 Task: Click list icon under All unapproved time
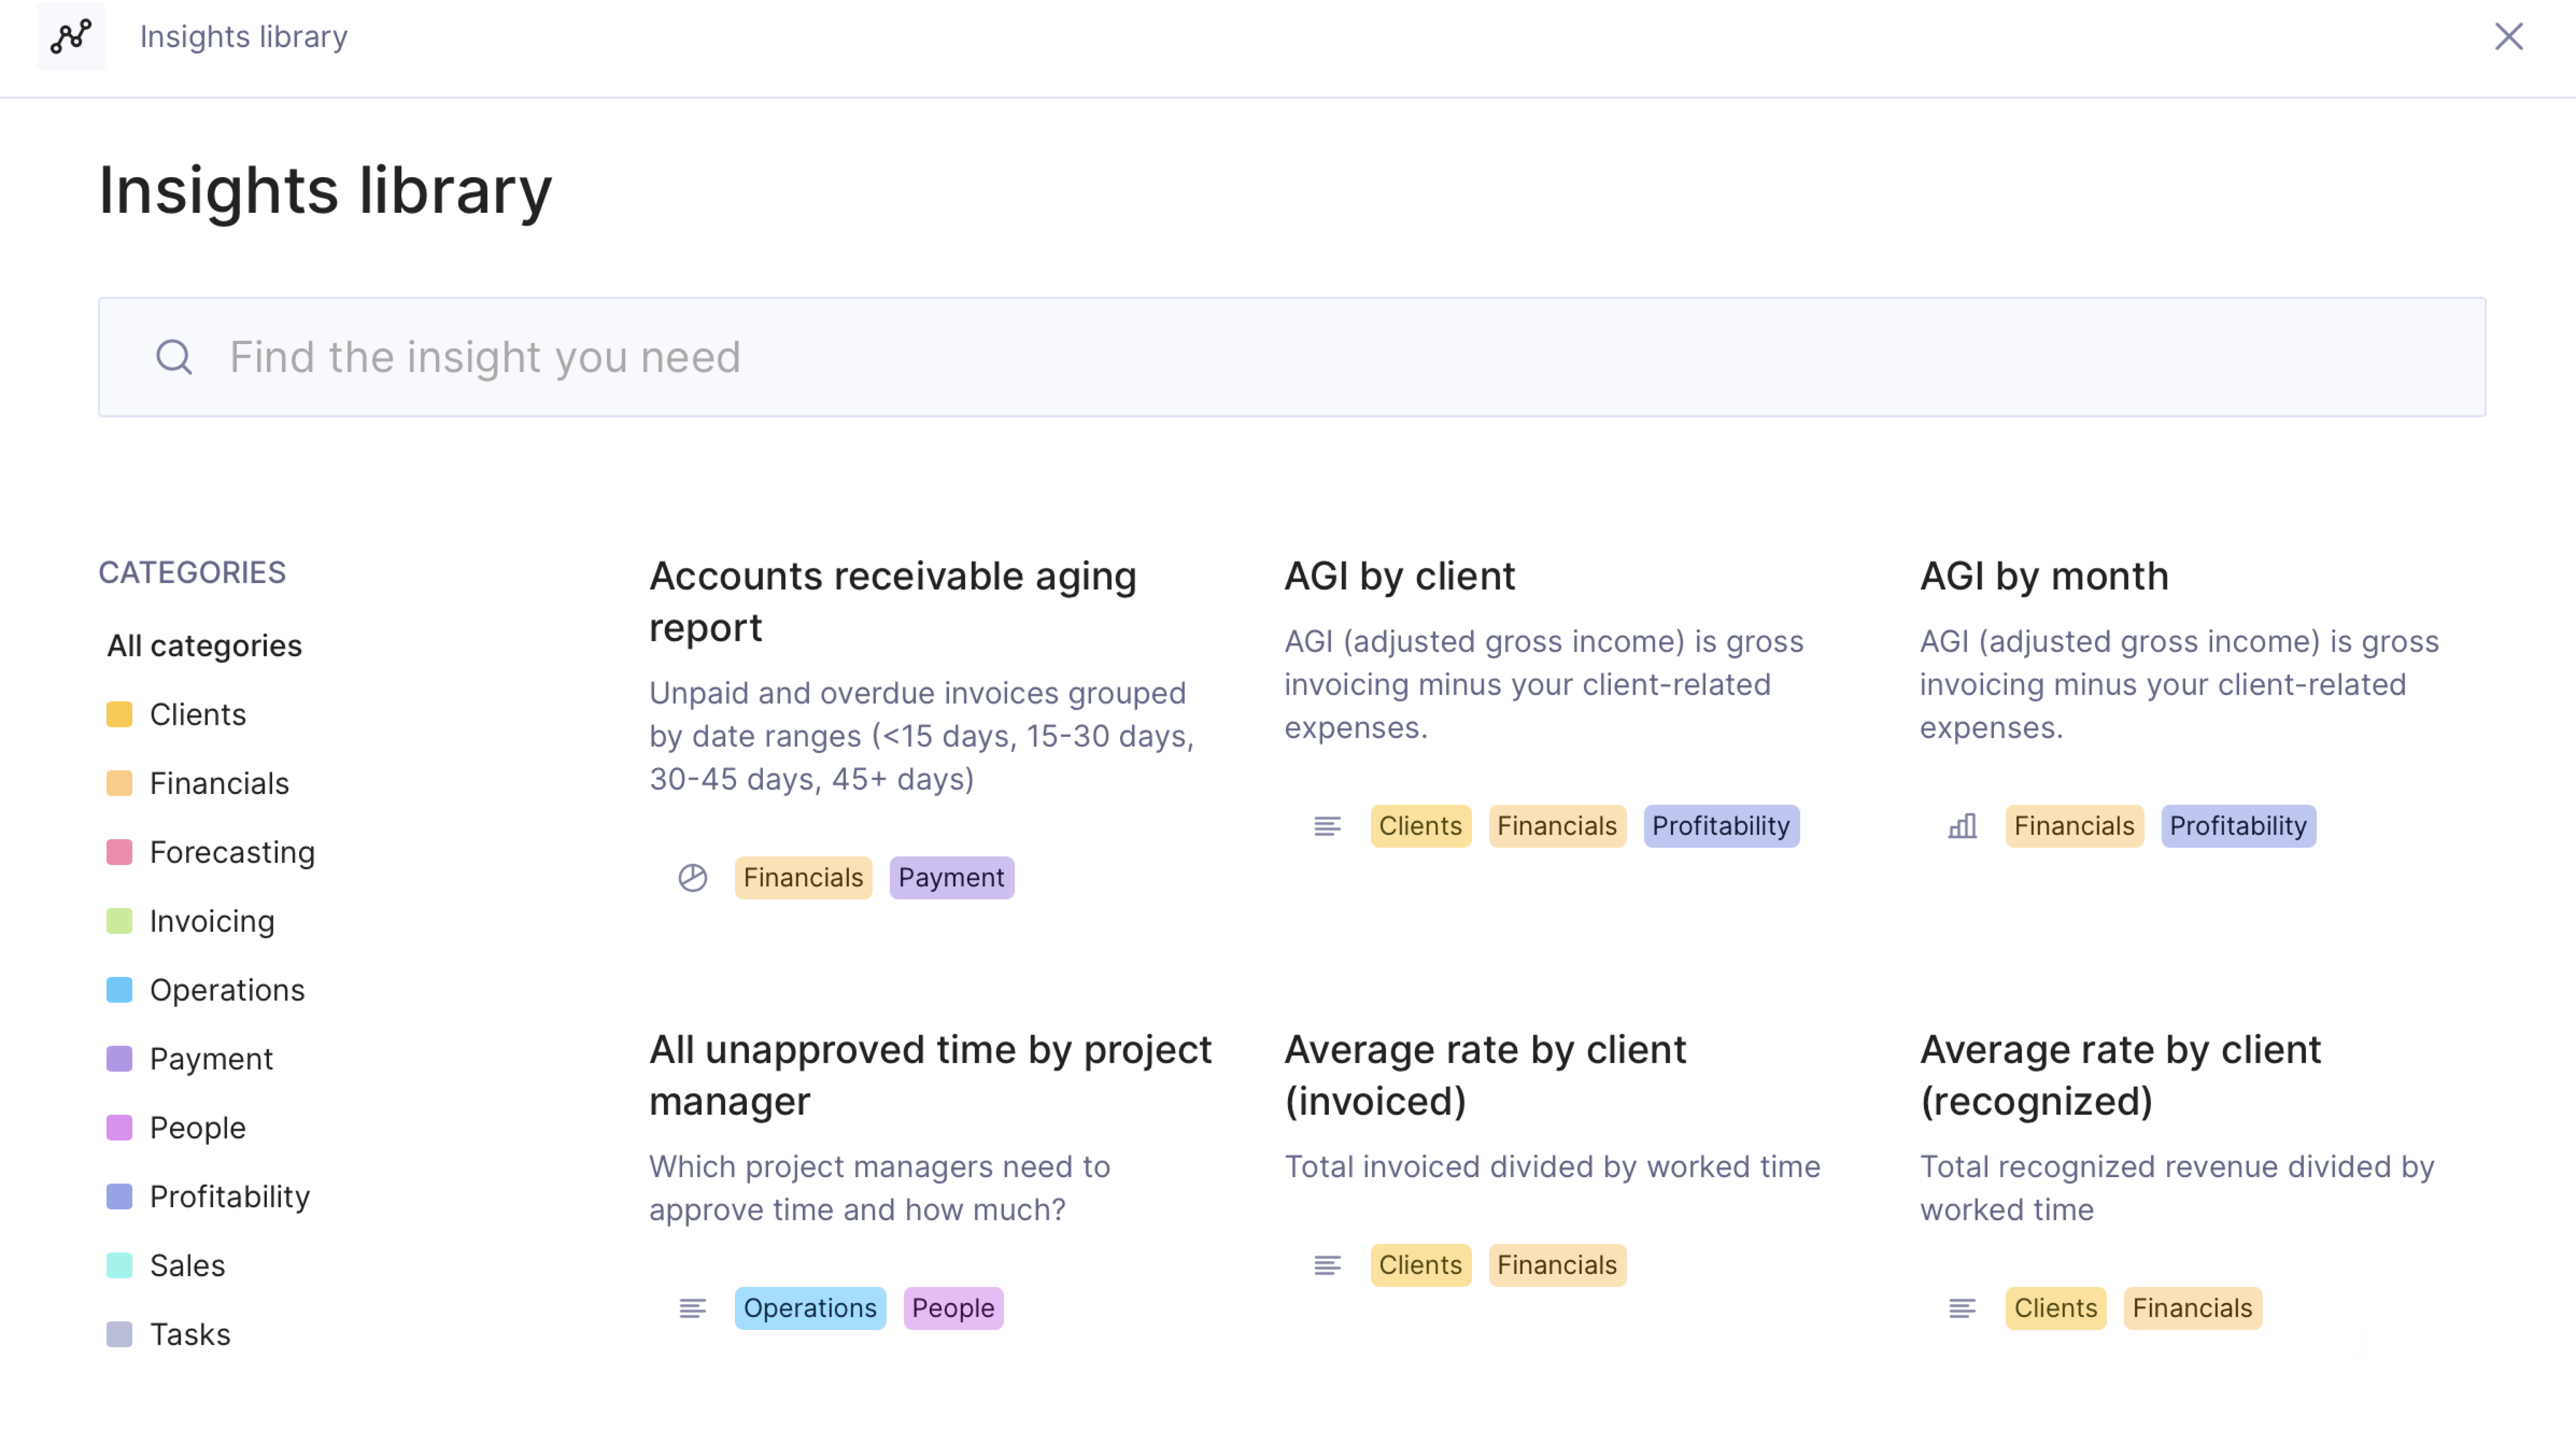(x=692, y=1308)
